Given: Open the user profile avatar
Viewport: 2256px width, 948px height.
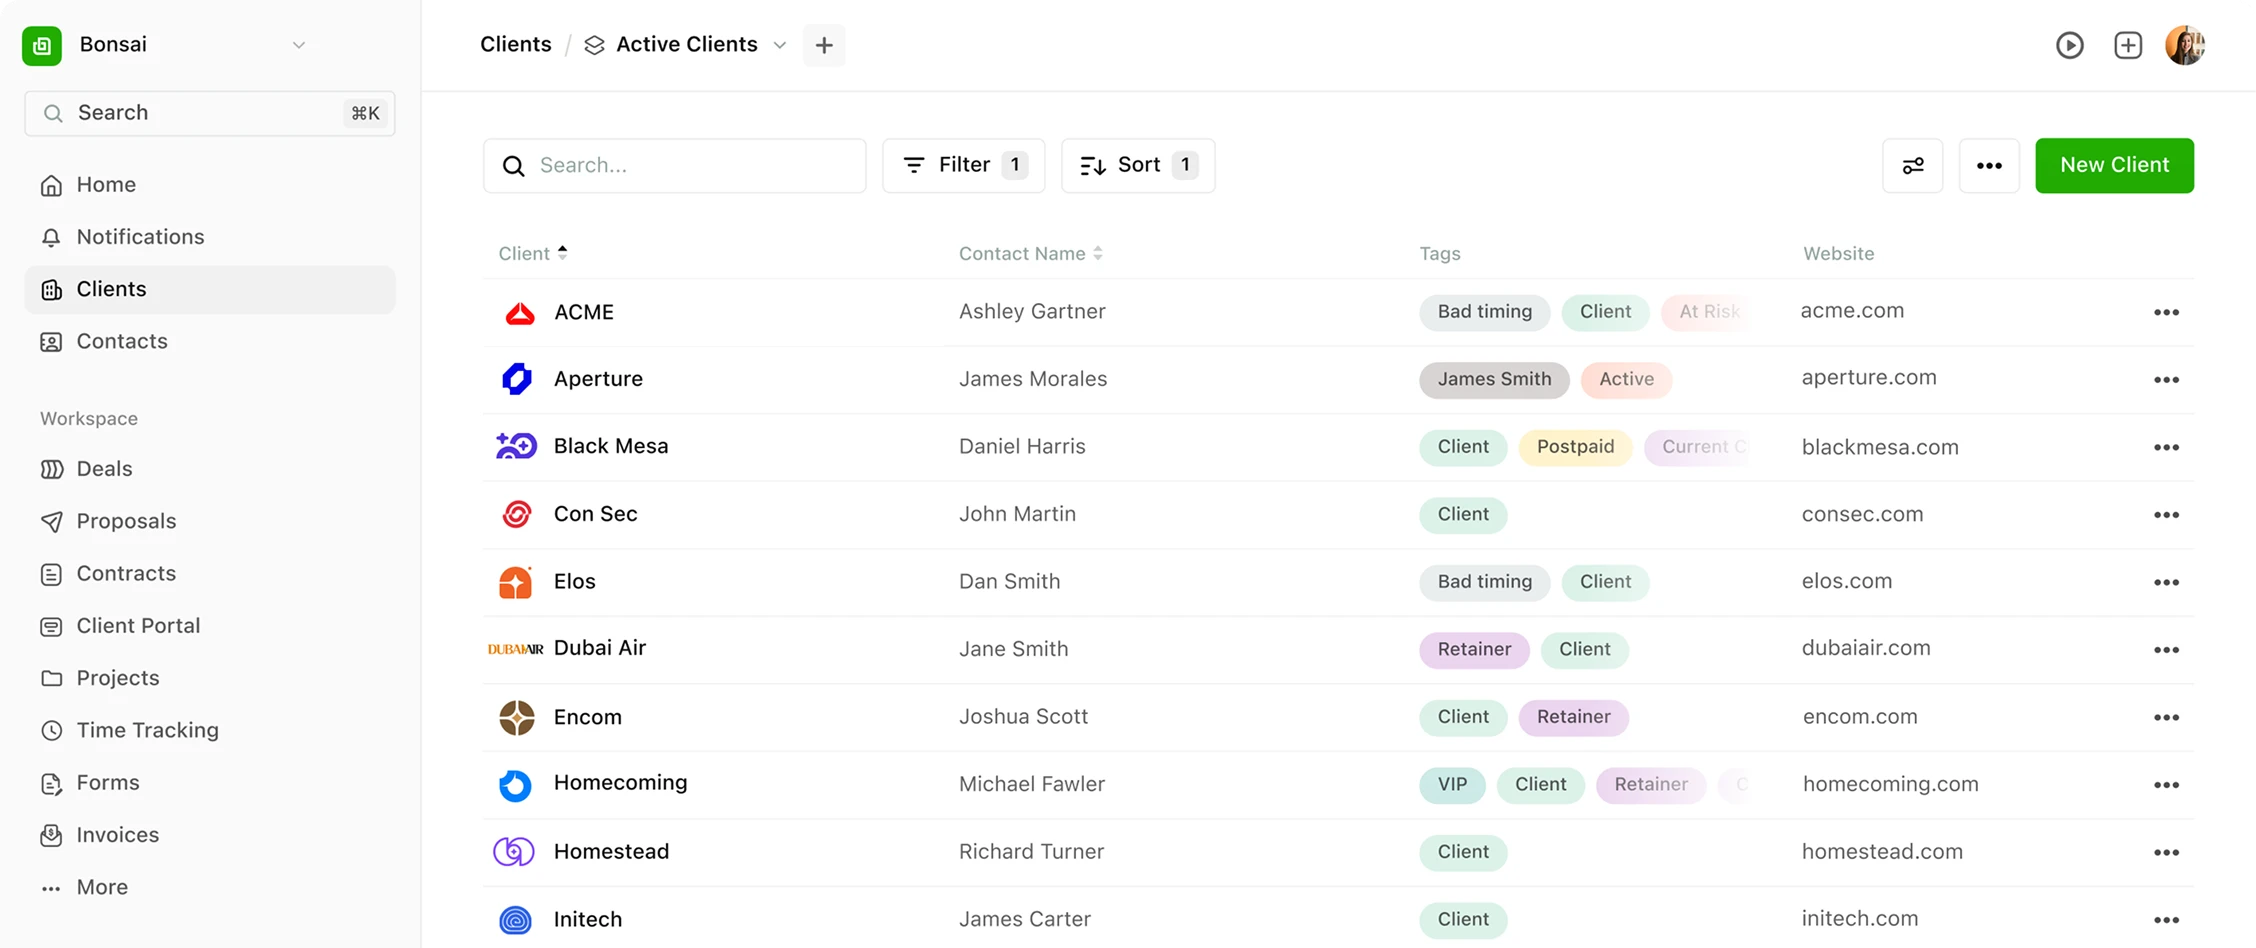Looking at the screenshot, I should click(2184, 45).
